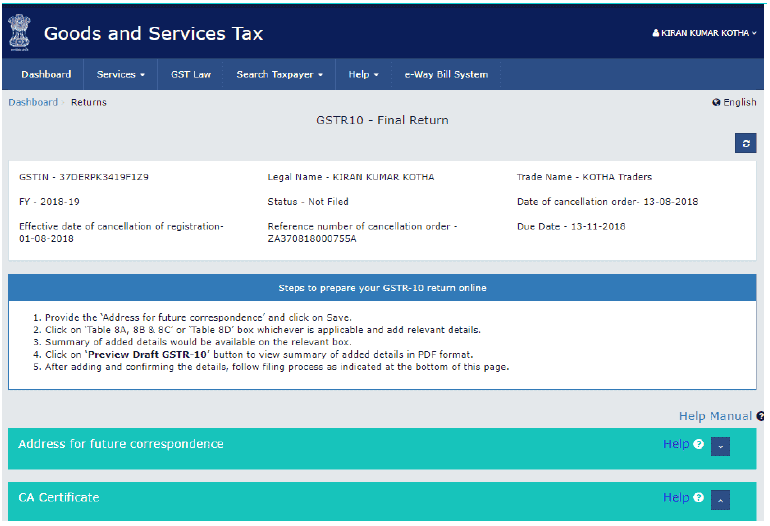Click the Help Manual question mark icon
The width and height of the screenshot is (770, 526).
[x=761, y=416]
